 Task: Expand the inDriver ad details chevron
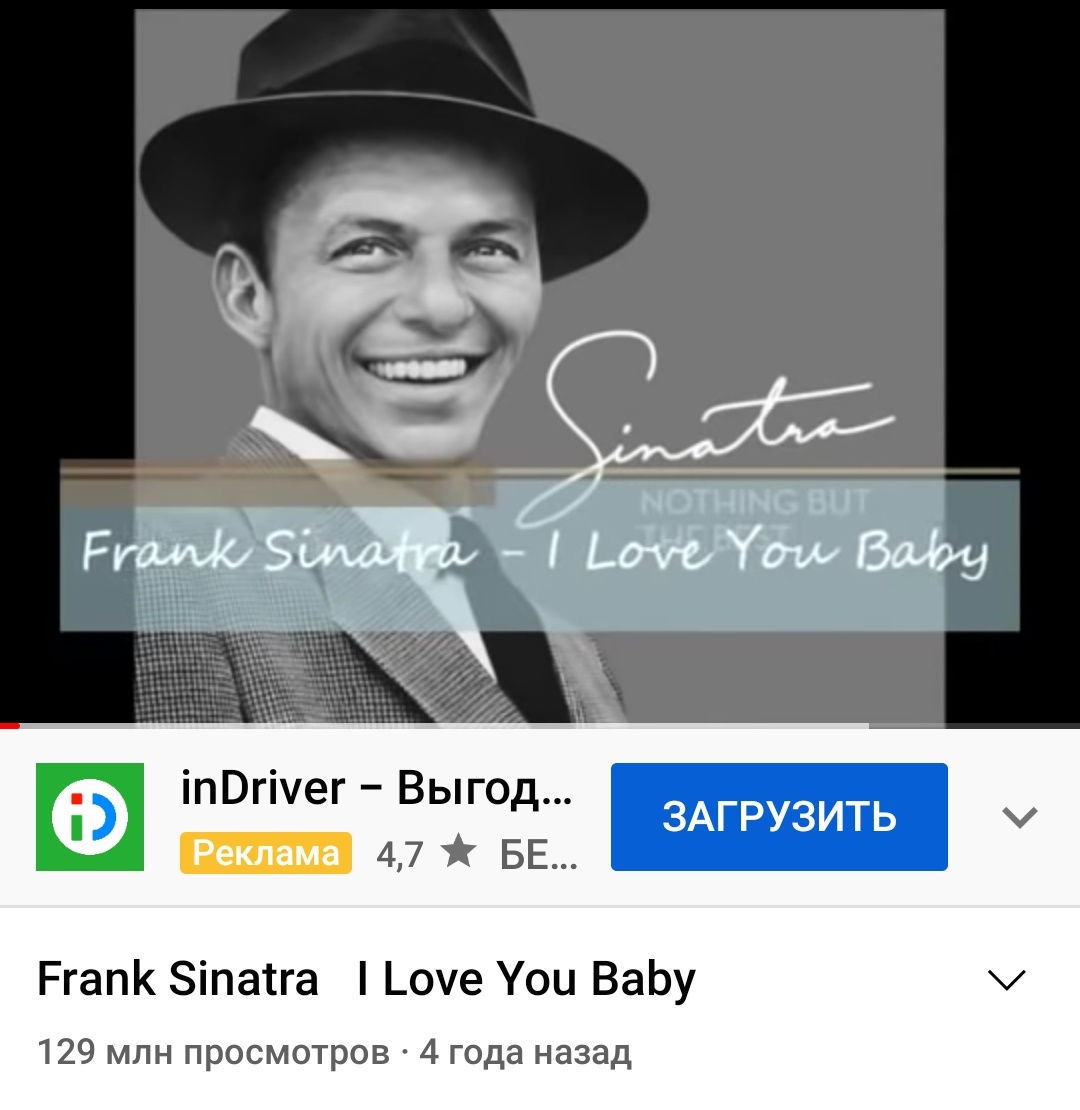coord(1019,817)
